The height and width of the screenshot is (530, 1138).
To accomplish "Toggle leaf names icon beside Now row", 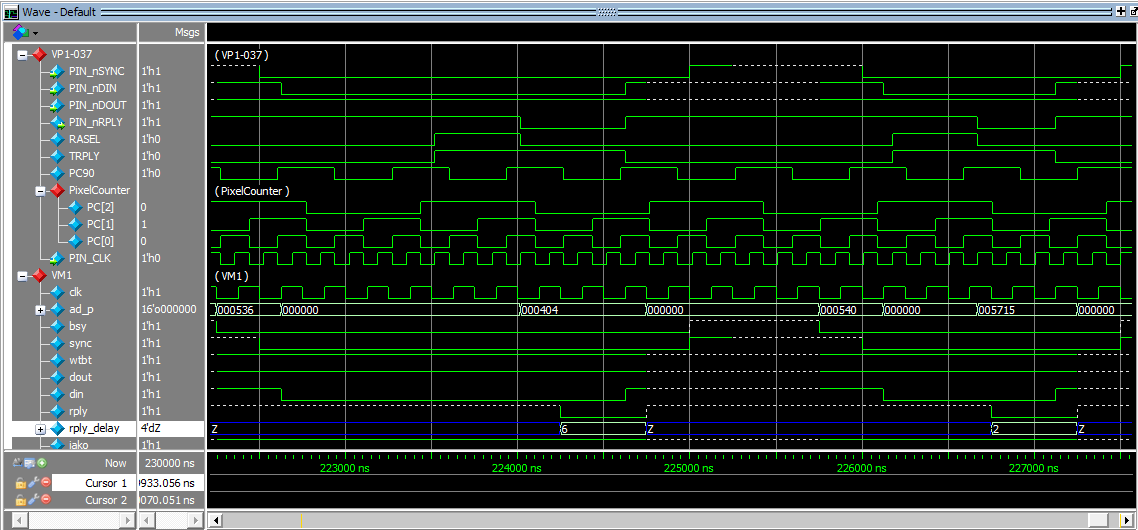I will pos(19,463).
